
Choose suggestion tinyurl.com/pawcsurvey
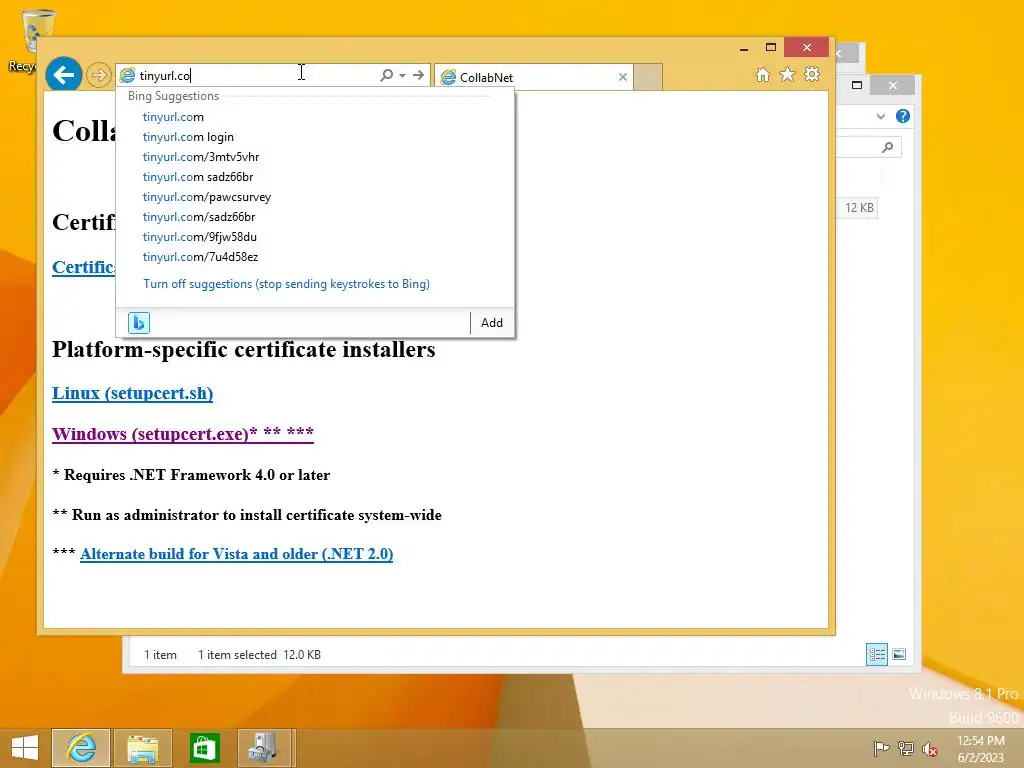(206, 197)
